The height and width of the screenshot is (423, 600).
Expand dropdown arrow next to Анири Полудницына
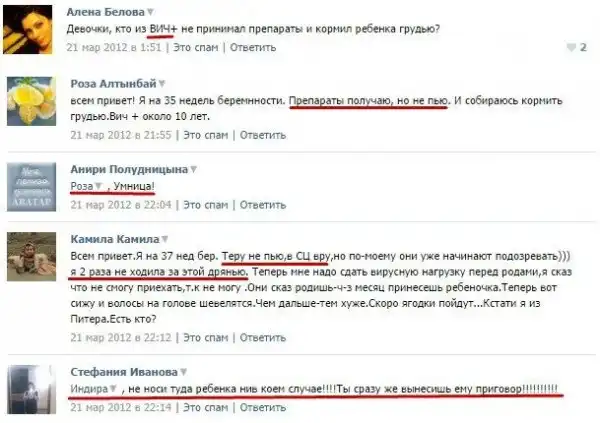(x=193, y=169)
